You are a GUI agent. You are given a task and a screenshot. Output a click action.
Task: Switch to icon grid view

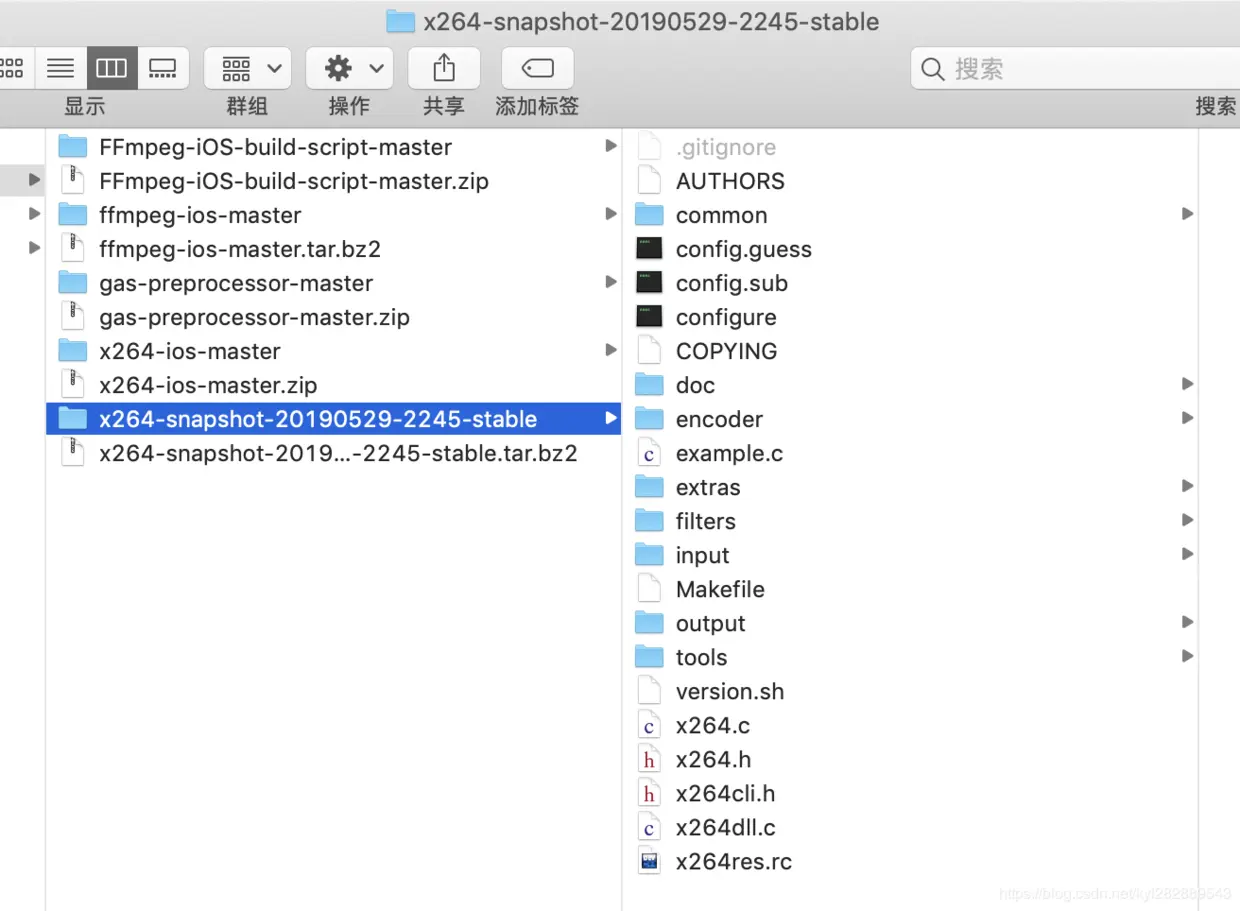pyautogui.click(x=14, y=68)
